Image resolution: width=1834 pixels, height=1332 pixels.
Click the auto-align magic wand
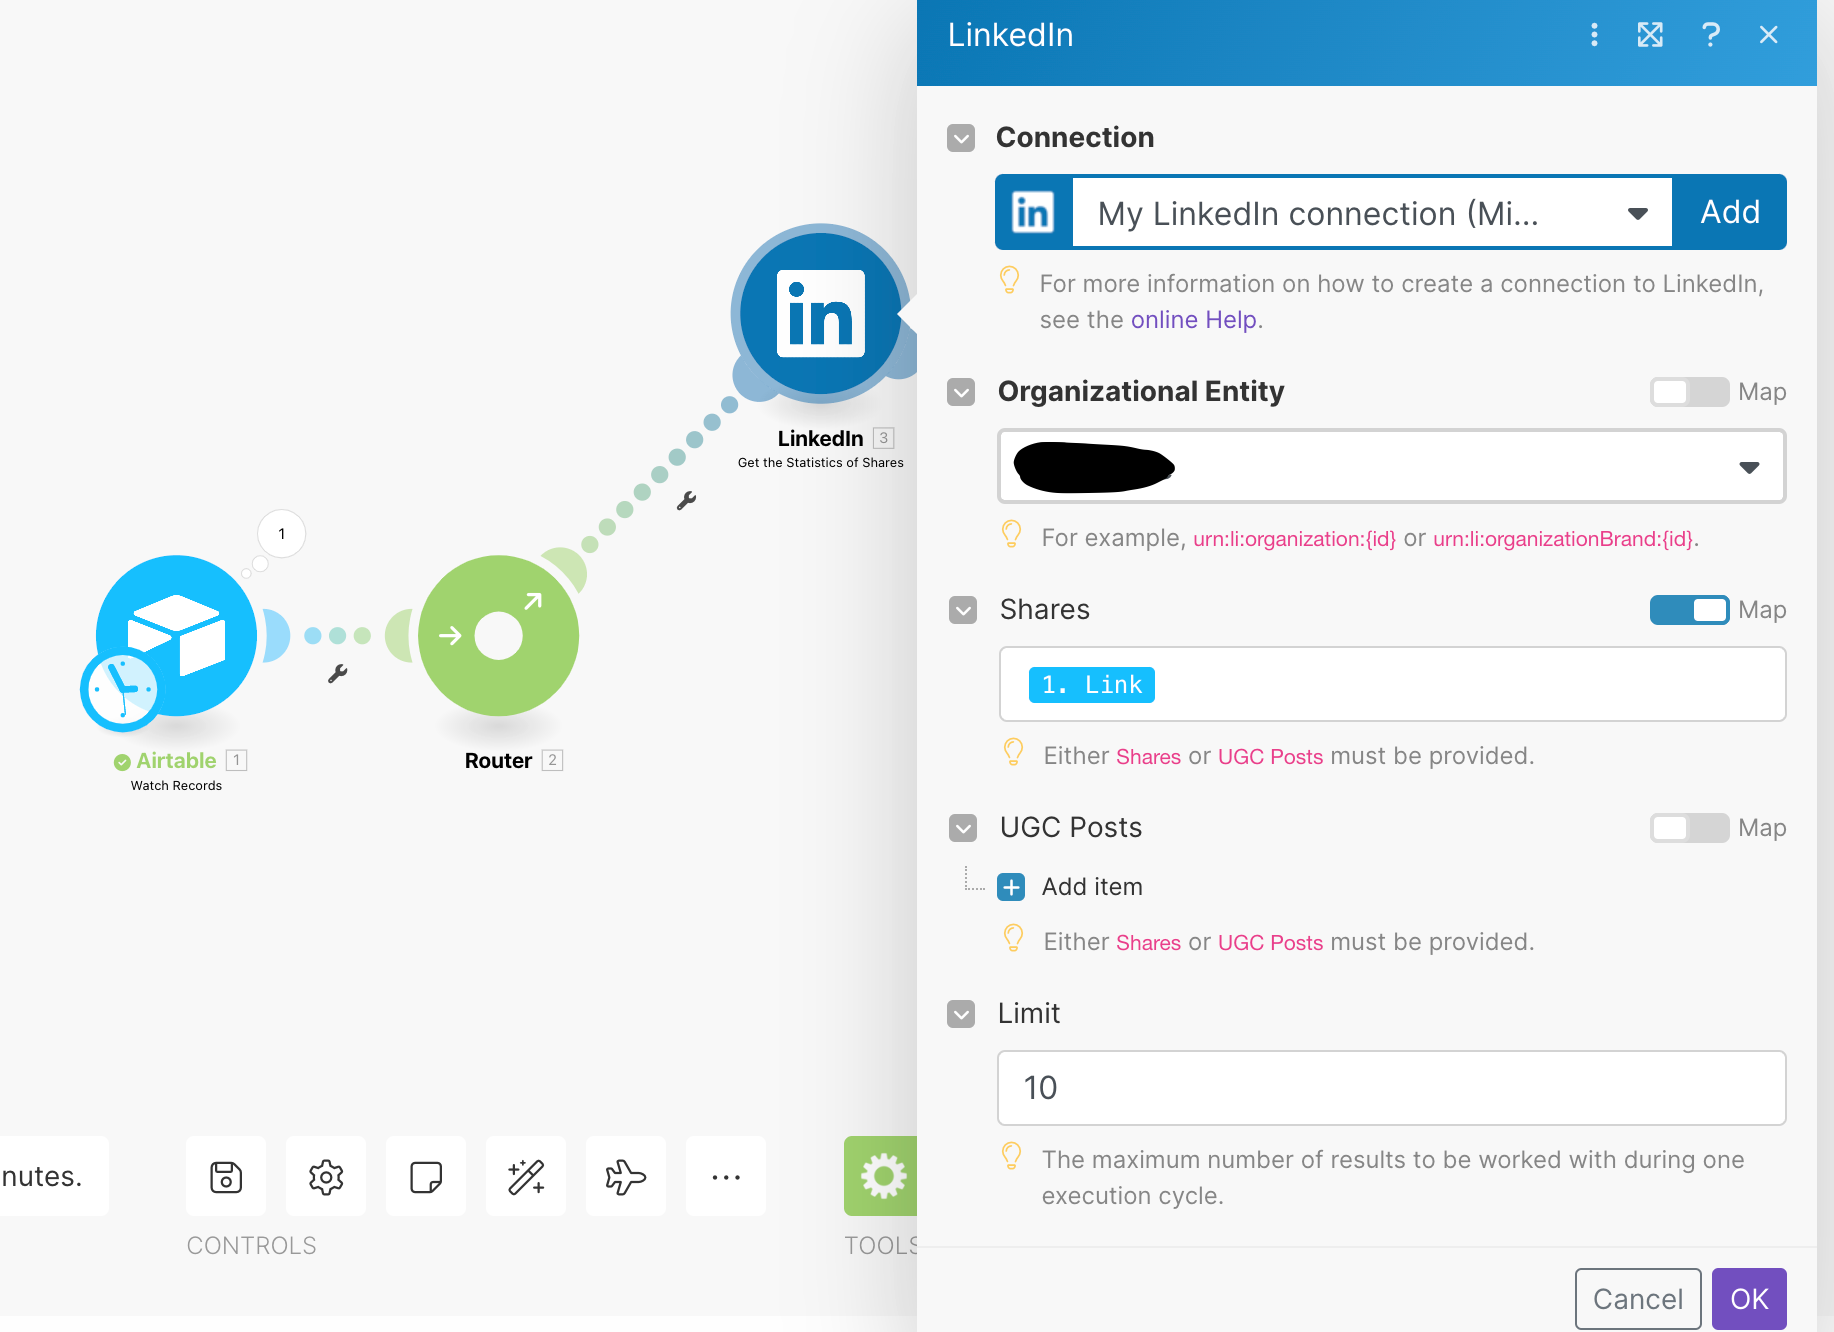click(x=526, y=1177)
